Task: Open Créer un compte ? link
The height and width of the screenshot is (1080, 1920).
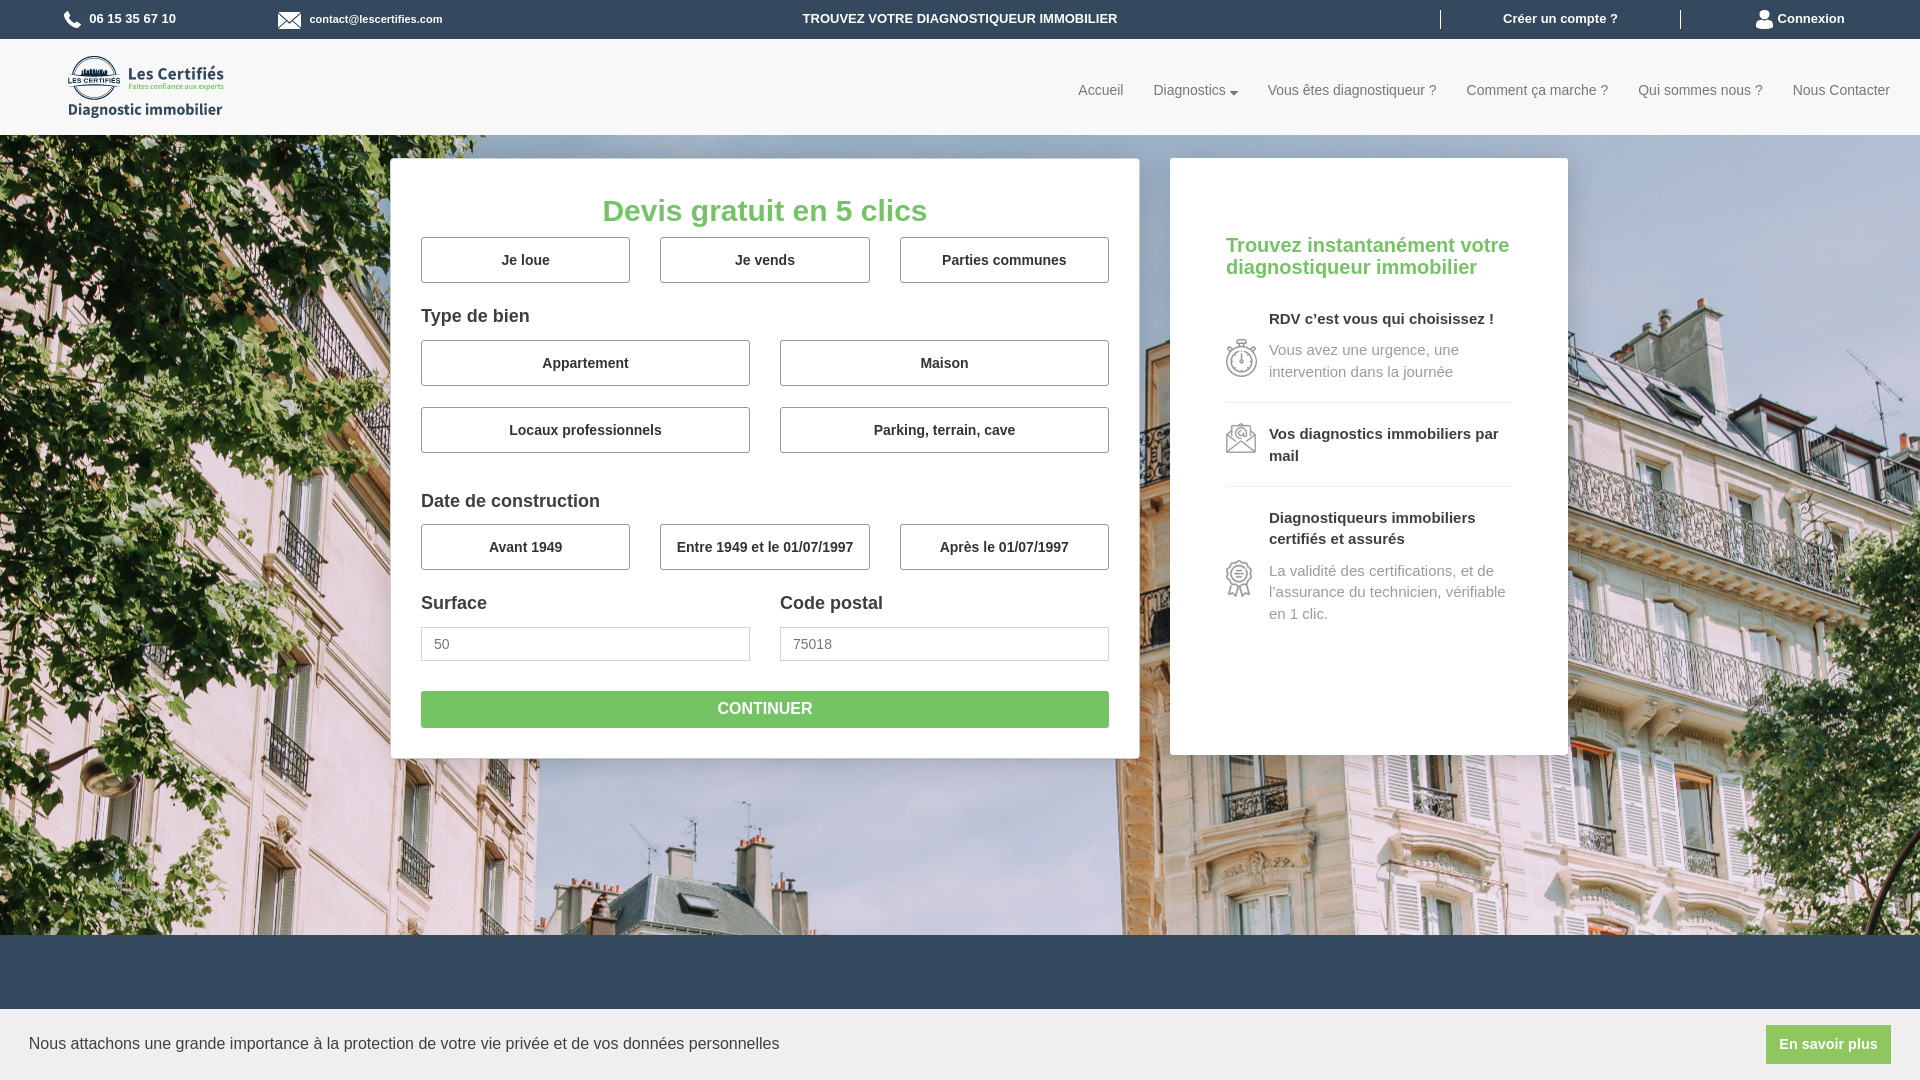Action: [x=1559, y=18]
